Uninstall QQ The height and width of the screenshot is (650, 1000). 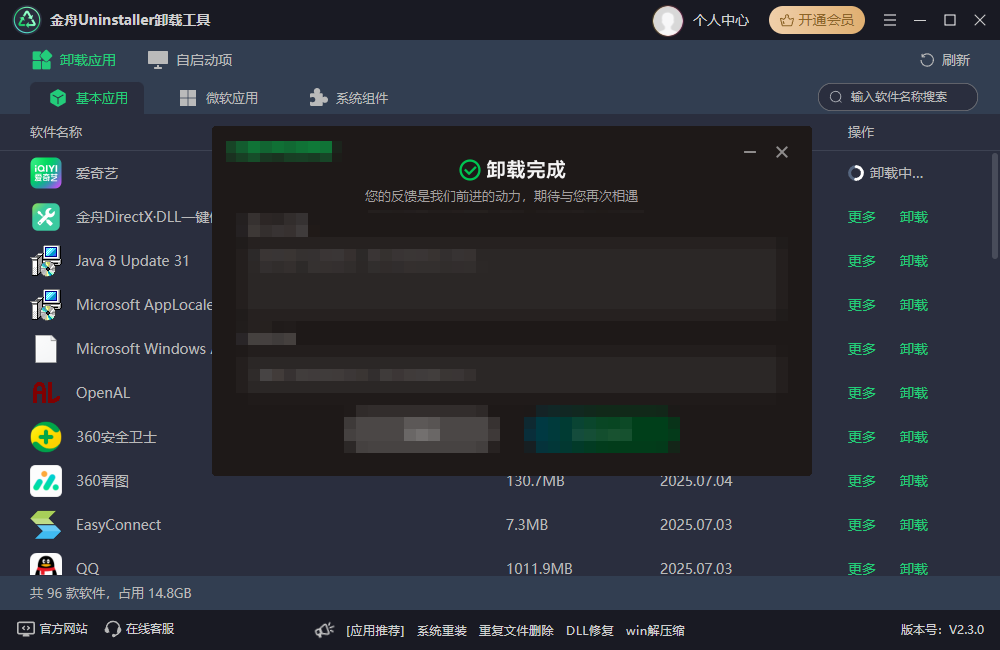coord(913,568)
